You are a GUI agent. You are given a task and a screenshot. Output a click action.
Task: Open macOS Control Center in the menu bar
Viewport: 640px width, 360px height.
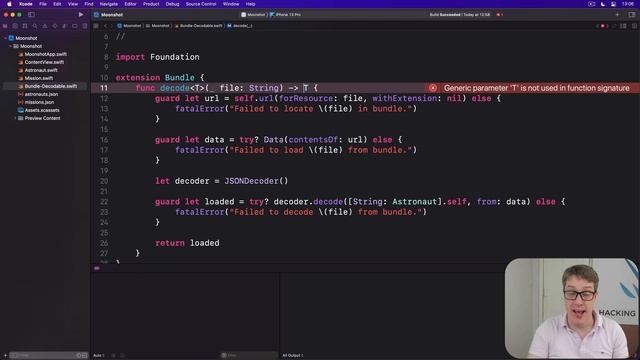point(613,4)
